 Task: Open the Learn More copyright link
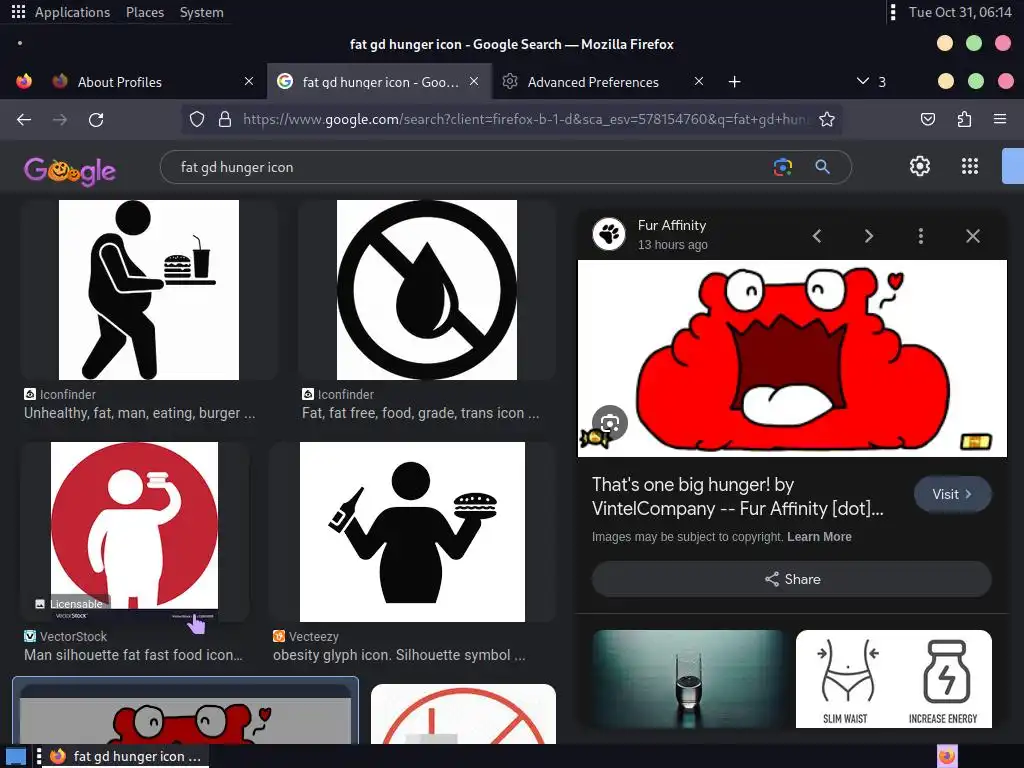(x=819, y=537)
